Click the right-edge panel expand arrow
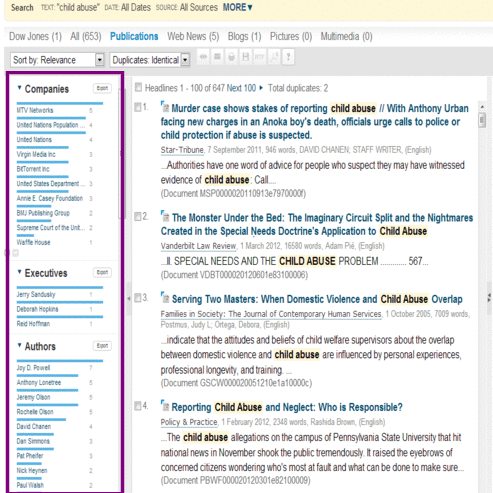493x493 pixels. [x=489, y=298]
